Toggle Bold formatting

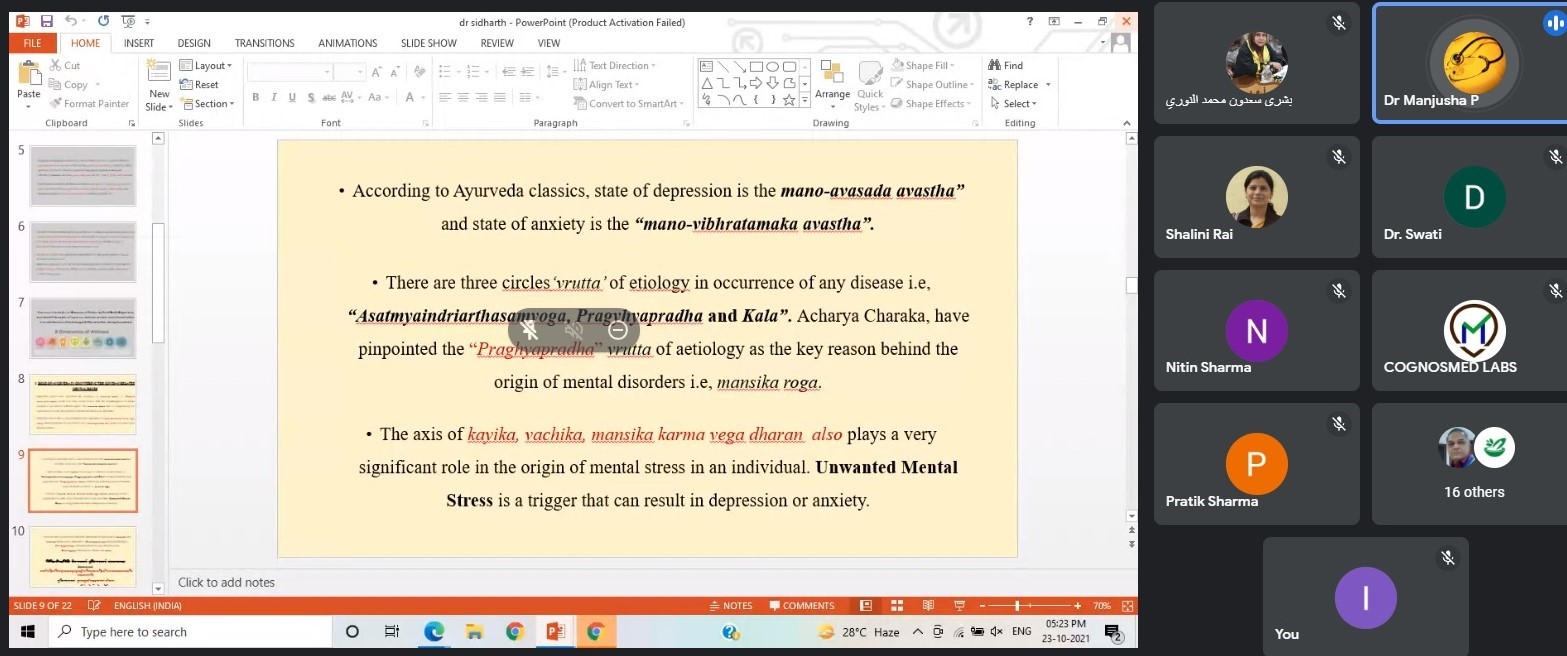tap(256, 97)
